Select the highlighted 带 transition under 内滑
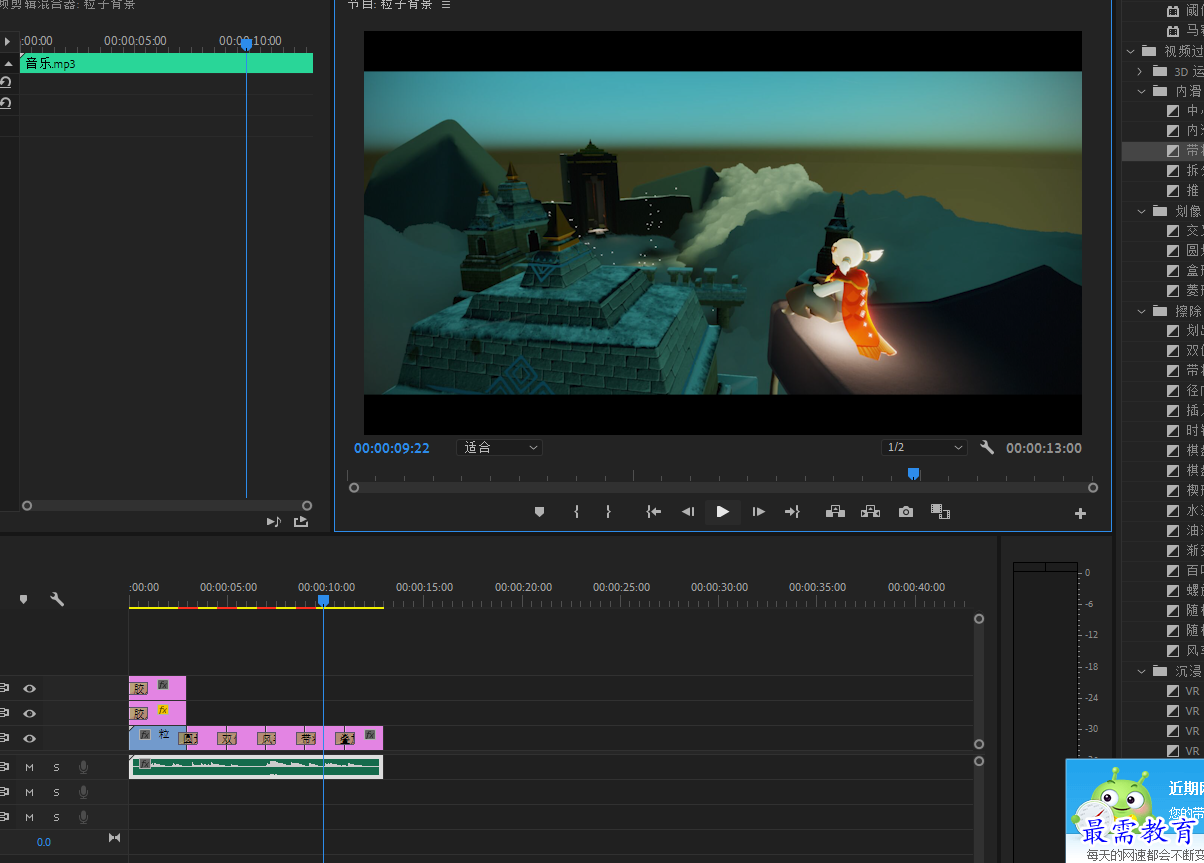The image size is (1204, 863). point(1163,151)
